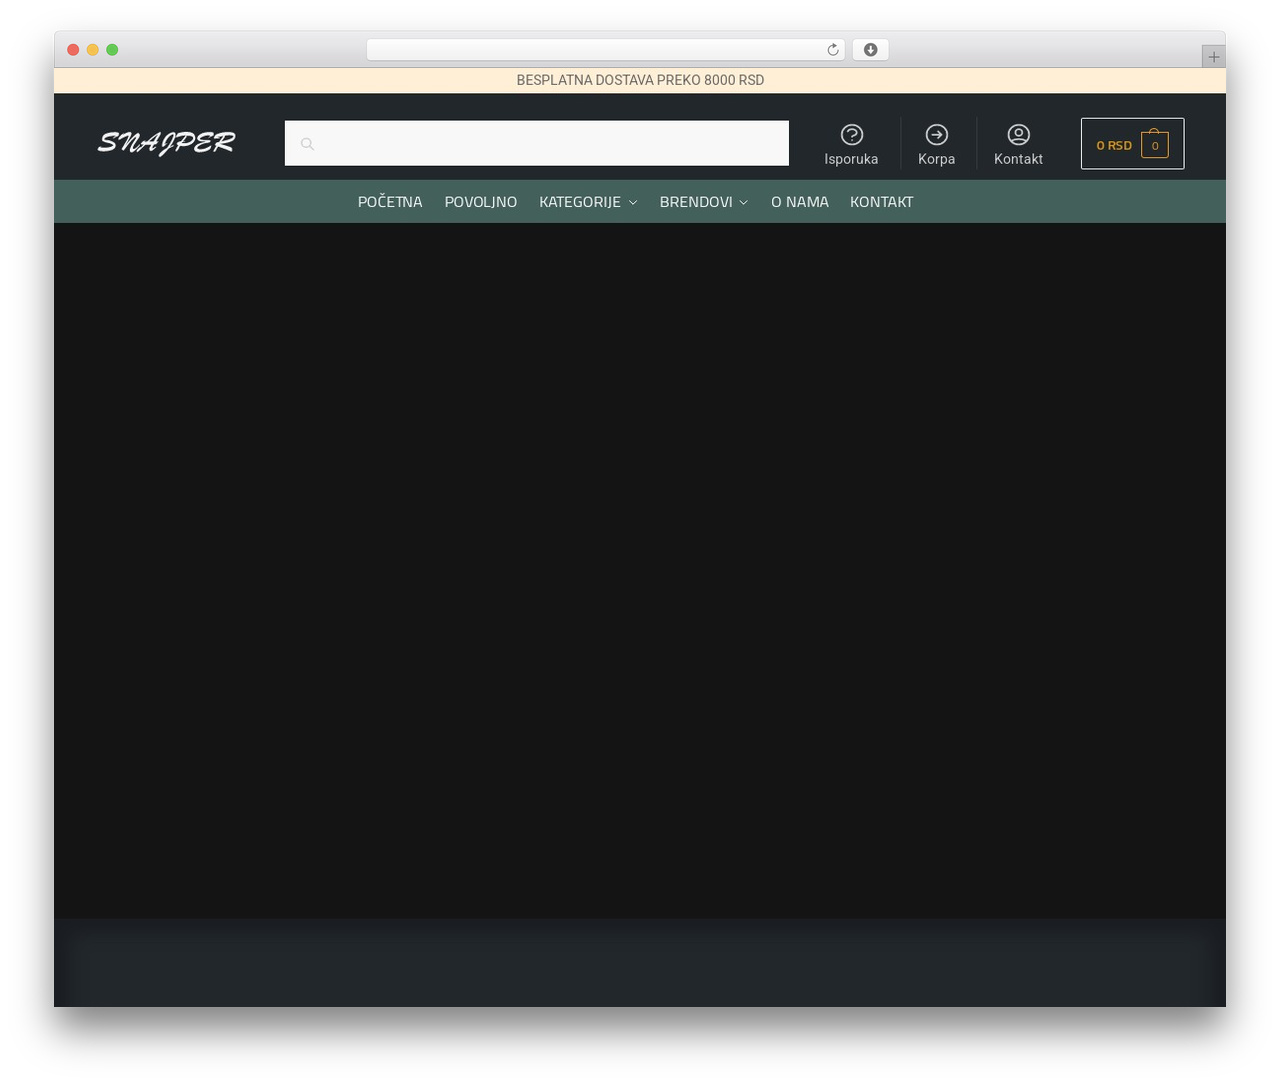The width and height of the screenshot is (1280, 1084).
Task: Expand the BRENDOVI dropdown menu
Action: tap(704, 202)
